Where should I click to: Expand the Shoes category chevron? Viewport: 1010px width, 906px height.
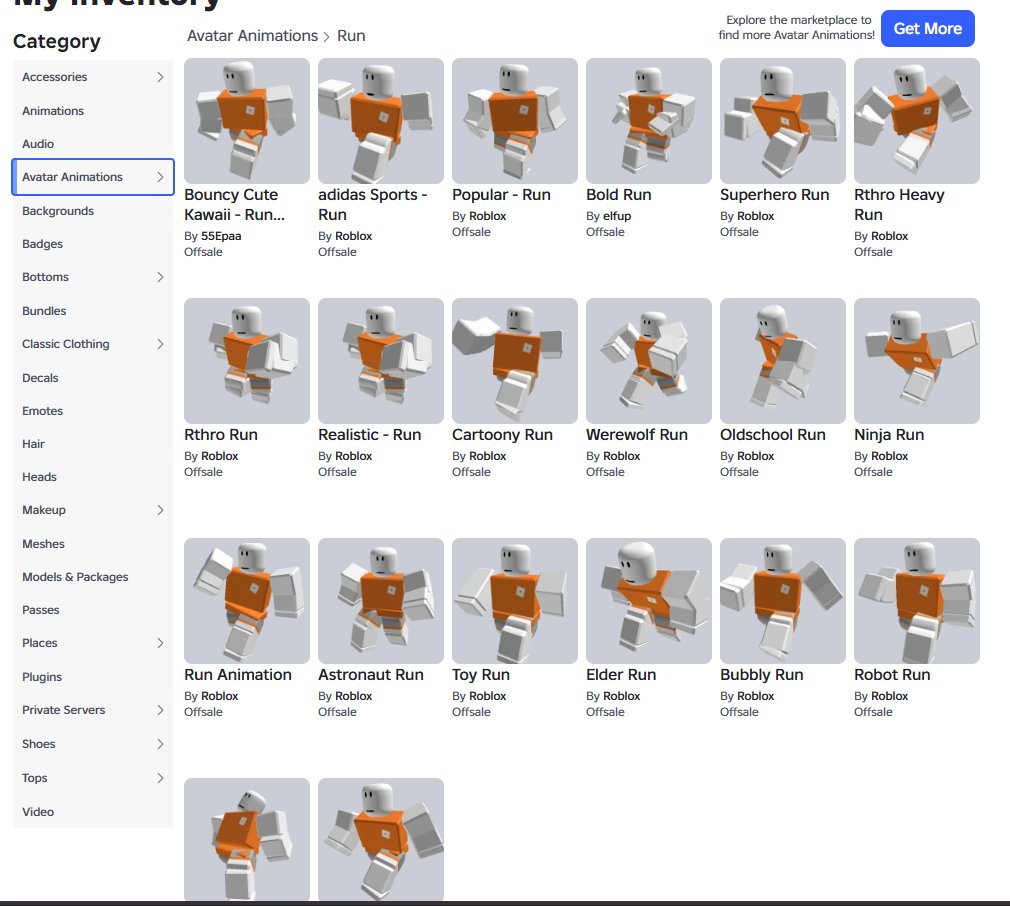[160, 744]
